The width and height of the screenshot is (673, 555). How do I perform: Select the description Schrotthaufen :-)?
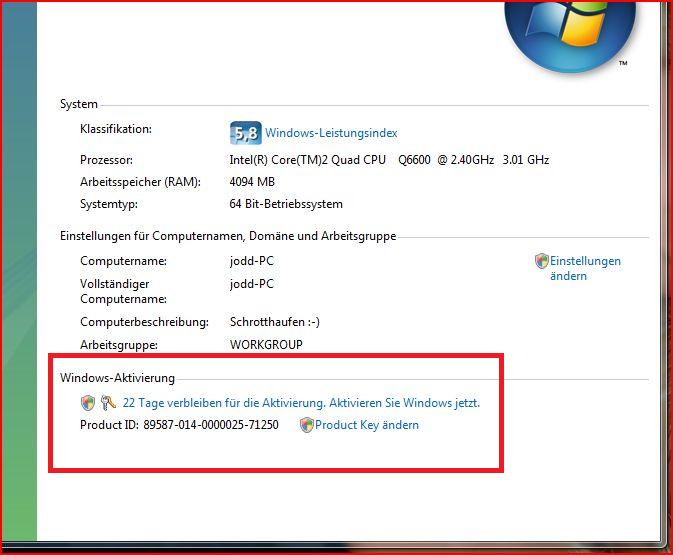pyautogui.click(x=275, y=322)
